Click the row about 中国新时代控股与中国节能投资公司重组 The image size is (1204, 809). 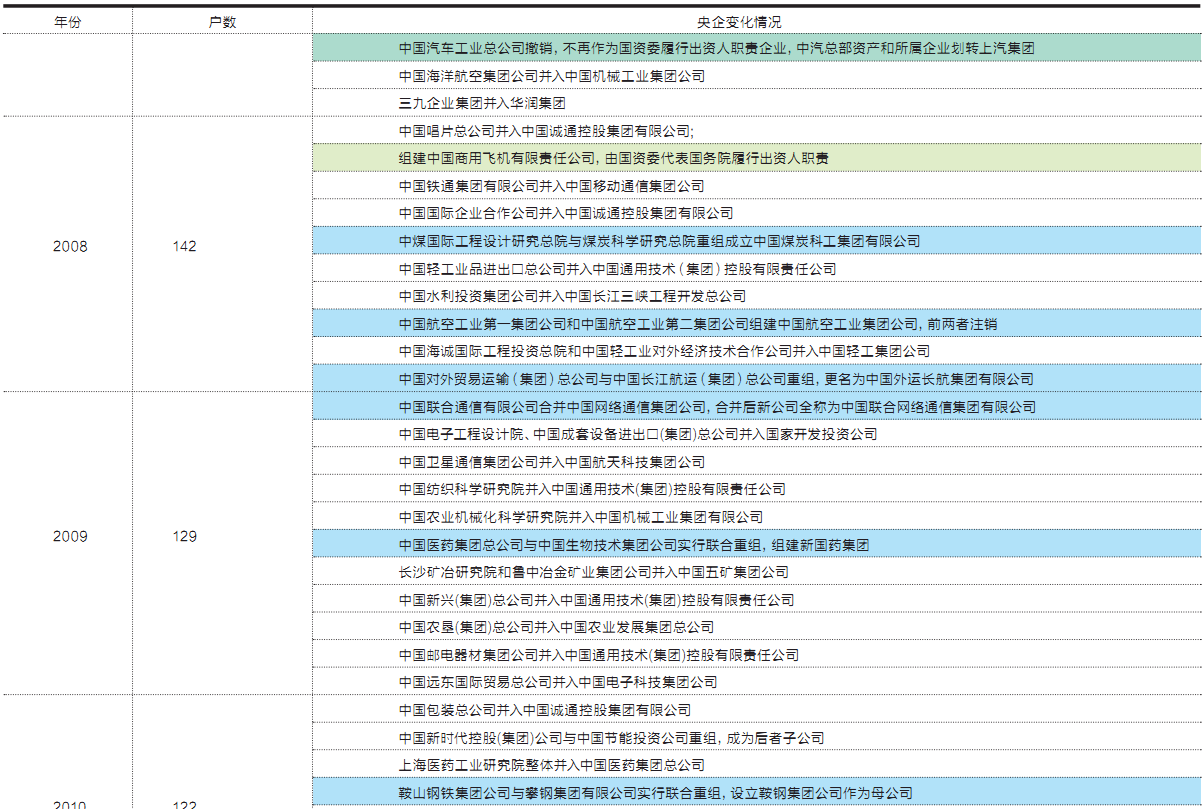[x=756, y=737]
